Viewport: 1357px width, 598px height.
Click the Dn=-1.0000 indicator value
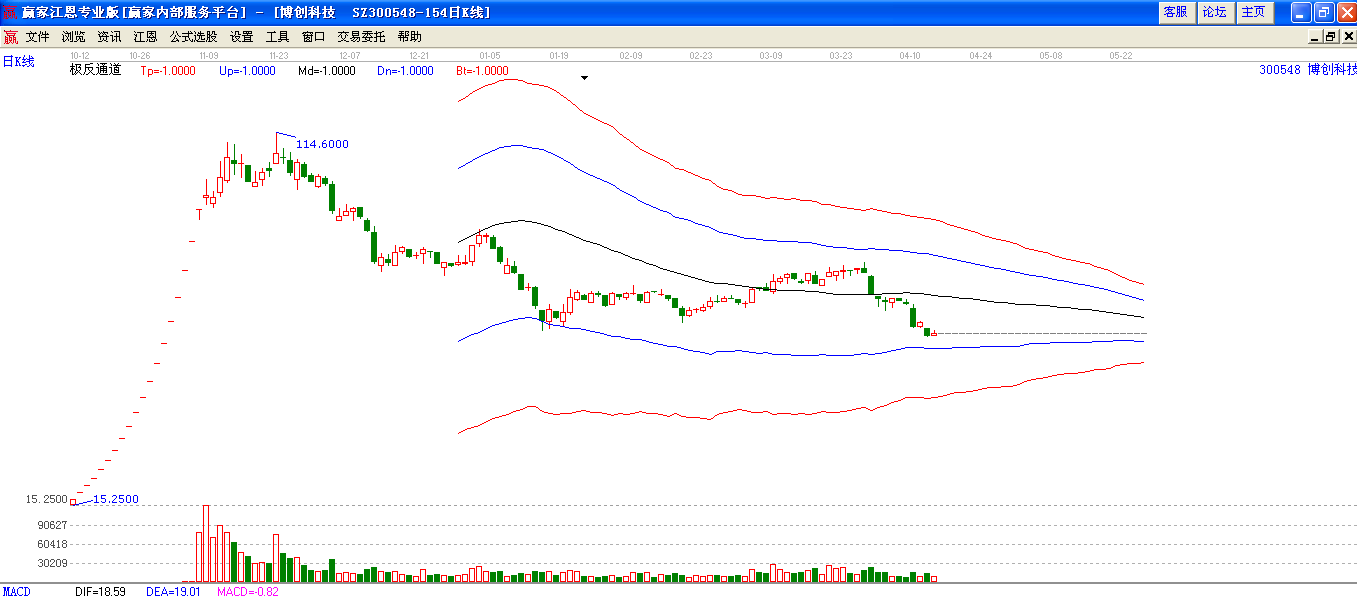coord(405,71)
